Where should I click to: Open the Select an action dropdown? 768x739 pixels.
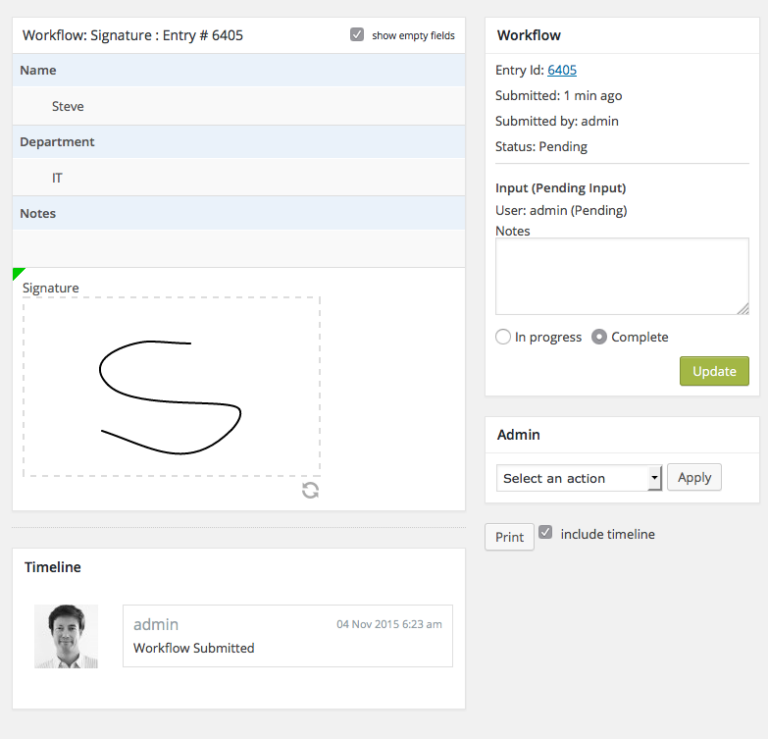[x=579, y=478]
